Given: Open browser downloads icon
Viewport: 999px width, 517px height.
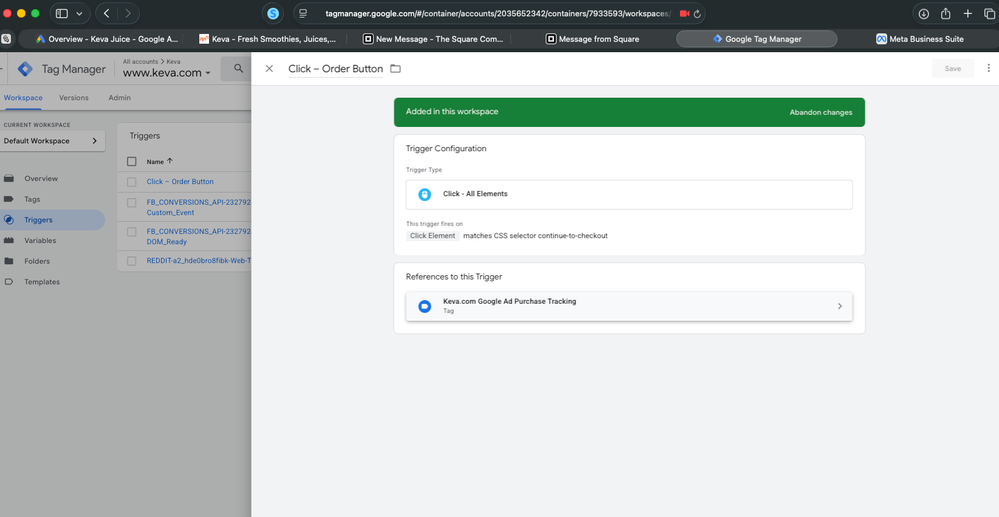Looking at the screenshot, I should (x=923, y=13).
